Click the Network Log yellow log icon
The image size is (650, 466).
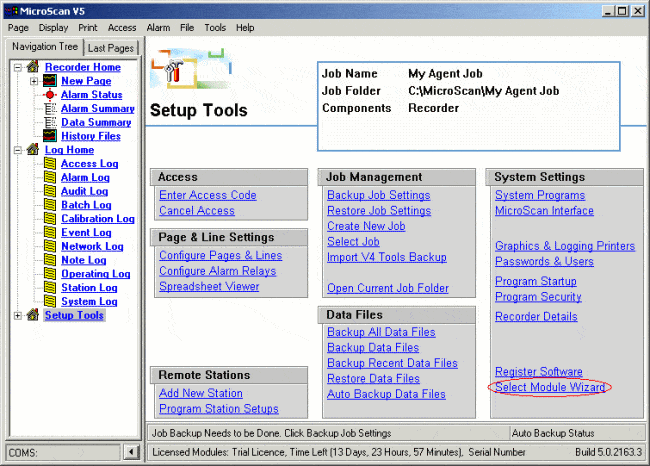[50, 246]
